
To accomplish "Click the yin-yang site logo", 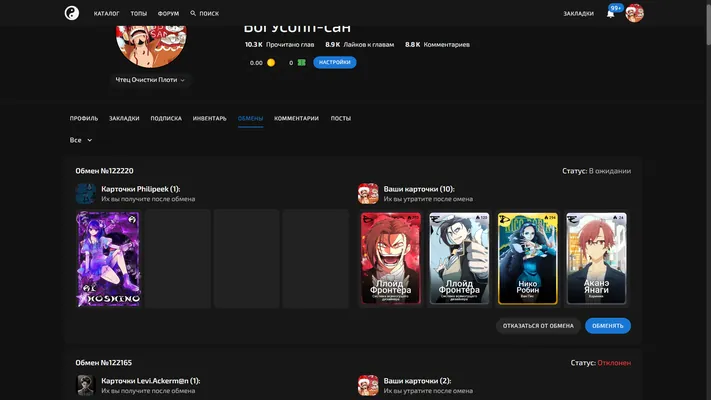I will click(72, 13).
